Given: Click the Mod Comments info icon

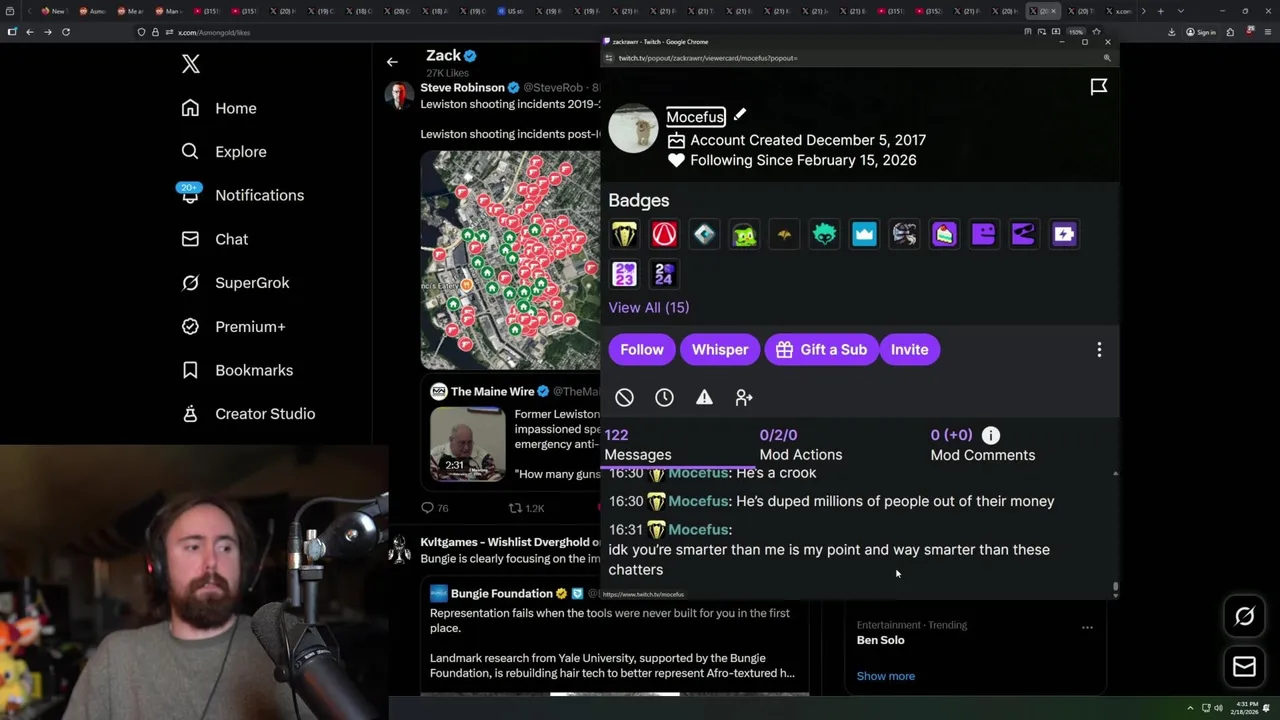Looking at the screenshot, I should 990,435.
